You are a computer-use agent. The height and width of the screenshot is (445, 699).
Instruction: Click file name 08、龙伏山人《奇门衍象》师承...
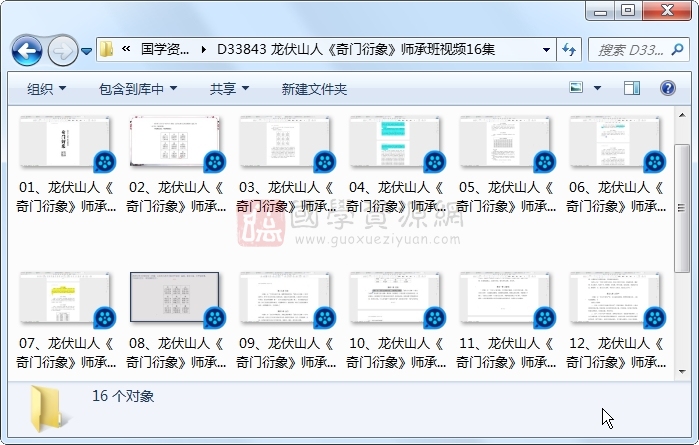point(176,352)
